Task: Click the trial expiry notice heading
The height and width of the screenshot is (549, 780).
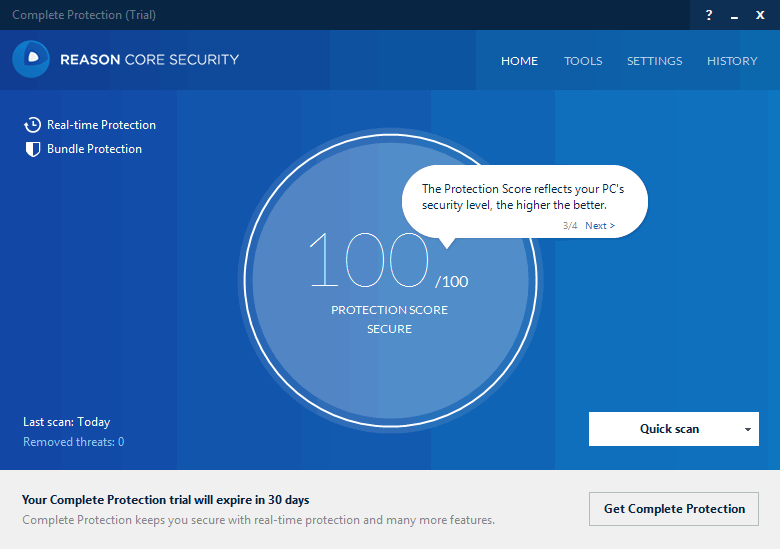Action: pos(166,500)
